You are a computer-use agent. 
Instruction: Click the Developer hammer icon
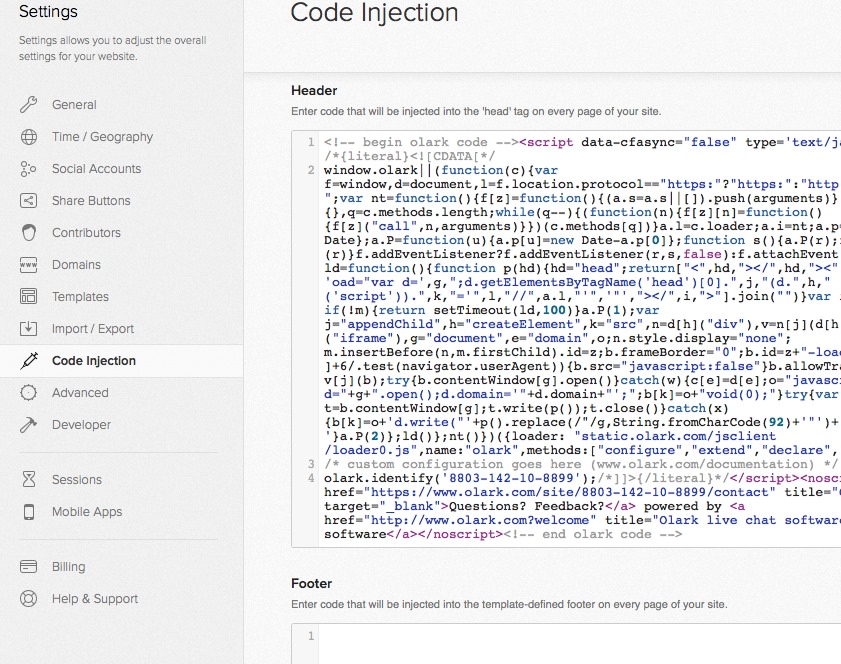click(29, 425)
